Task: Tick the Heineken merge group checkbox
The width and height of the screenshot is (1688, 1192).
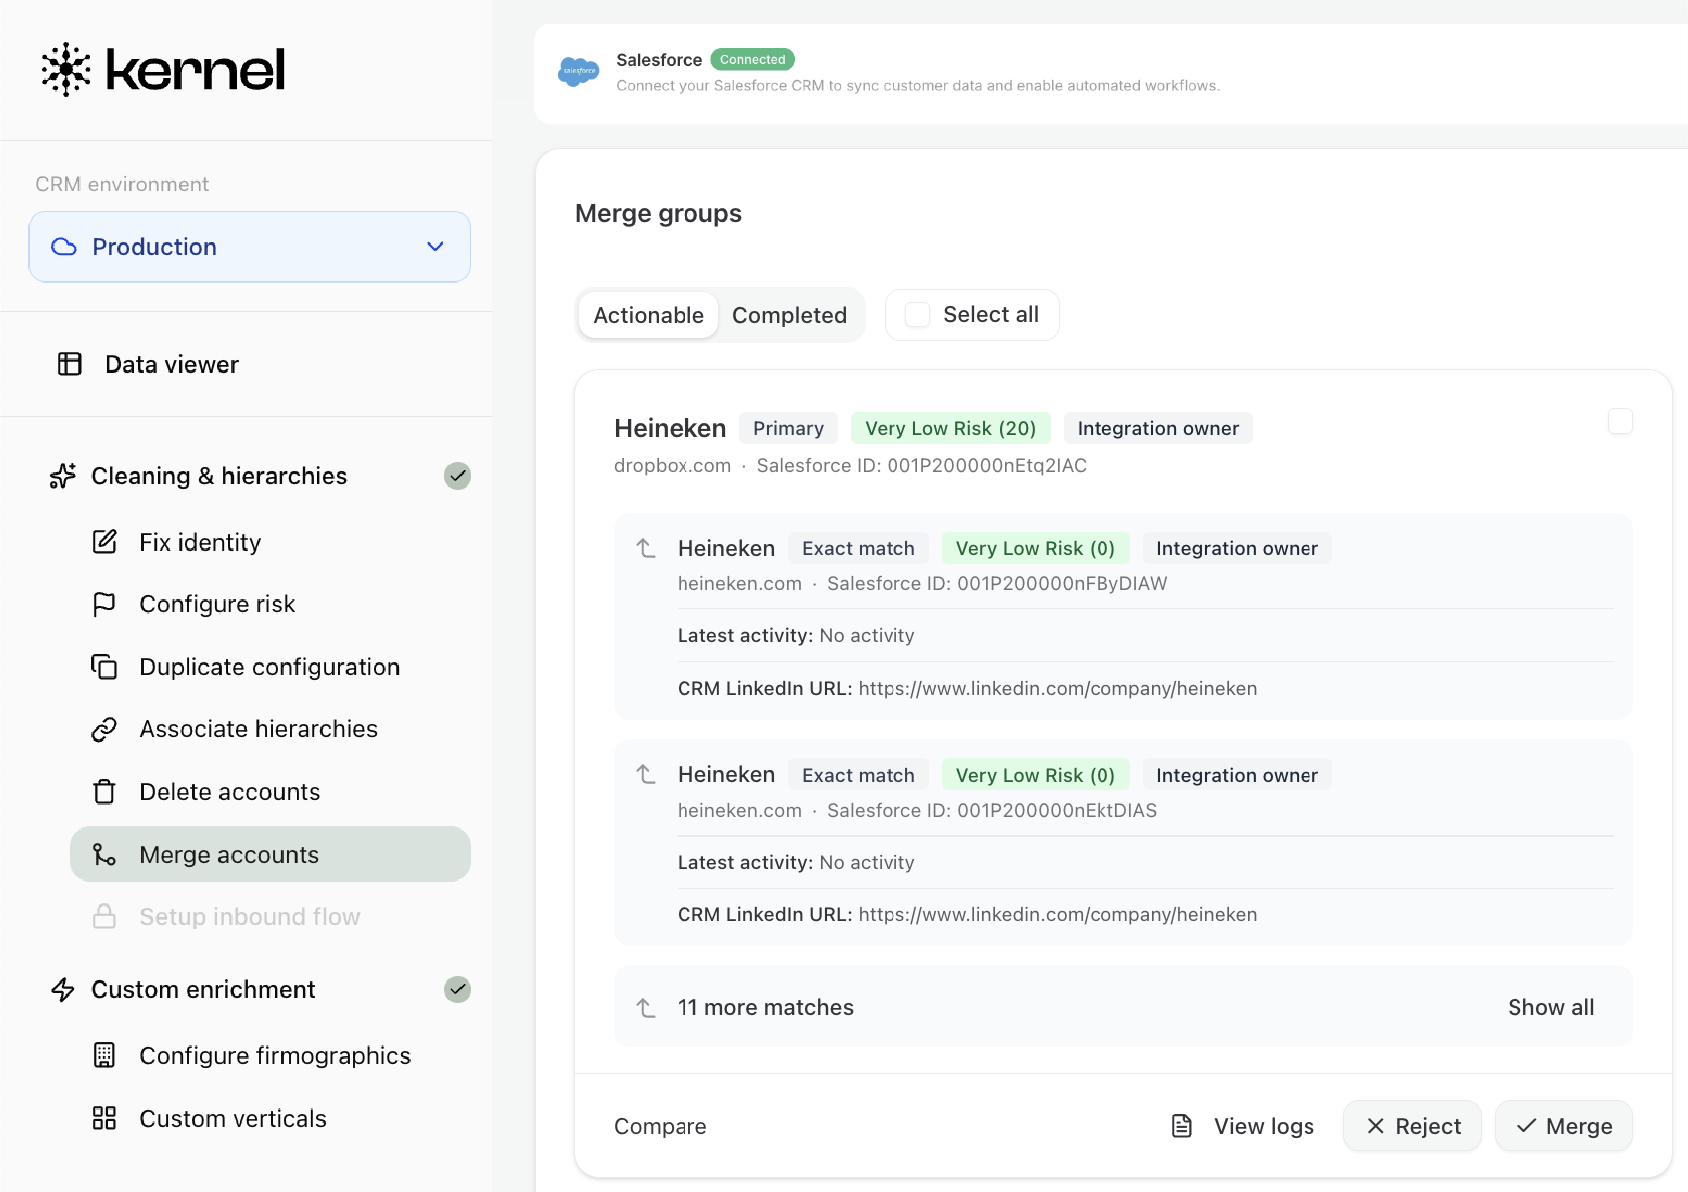Action: point(1620,421)
